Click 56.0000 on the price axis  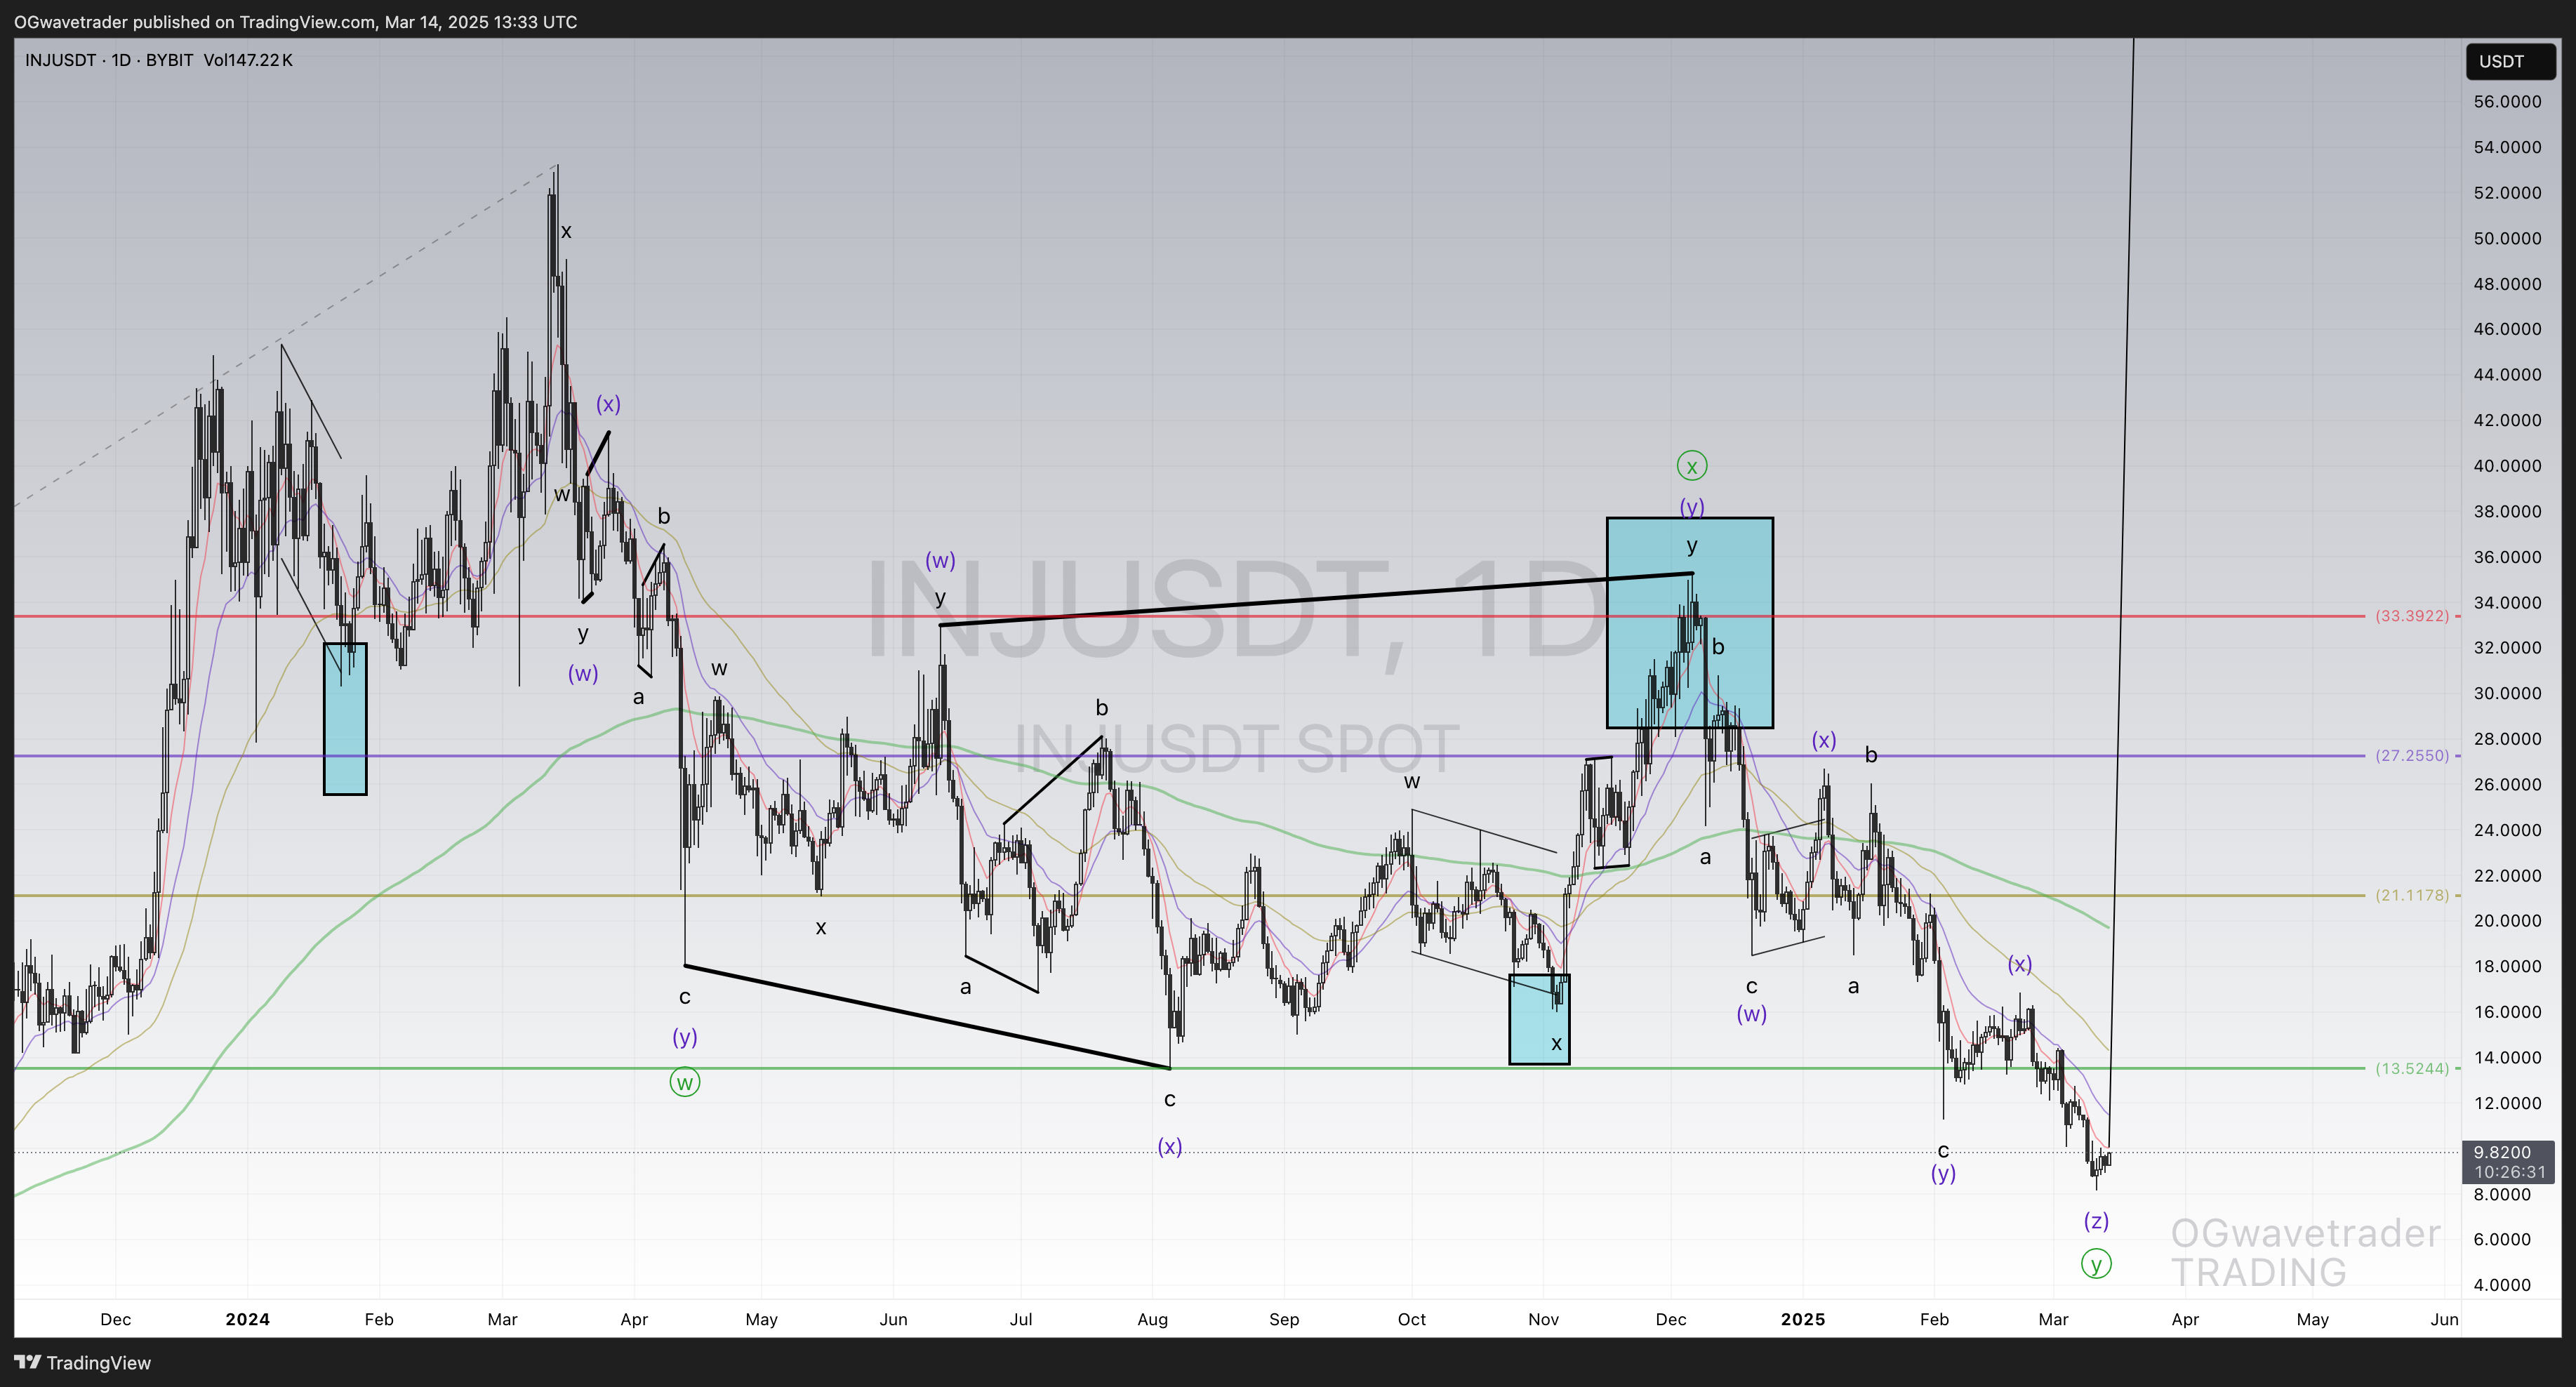pyautogui.click(x=2507, y=102)
